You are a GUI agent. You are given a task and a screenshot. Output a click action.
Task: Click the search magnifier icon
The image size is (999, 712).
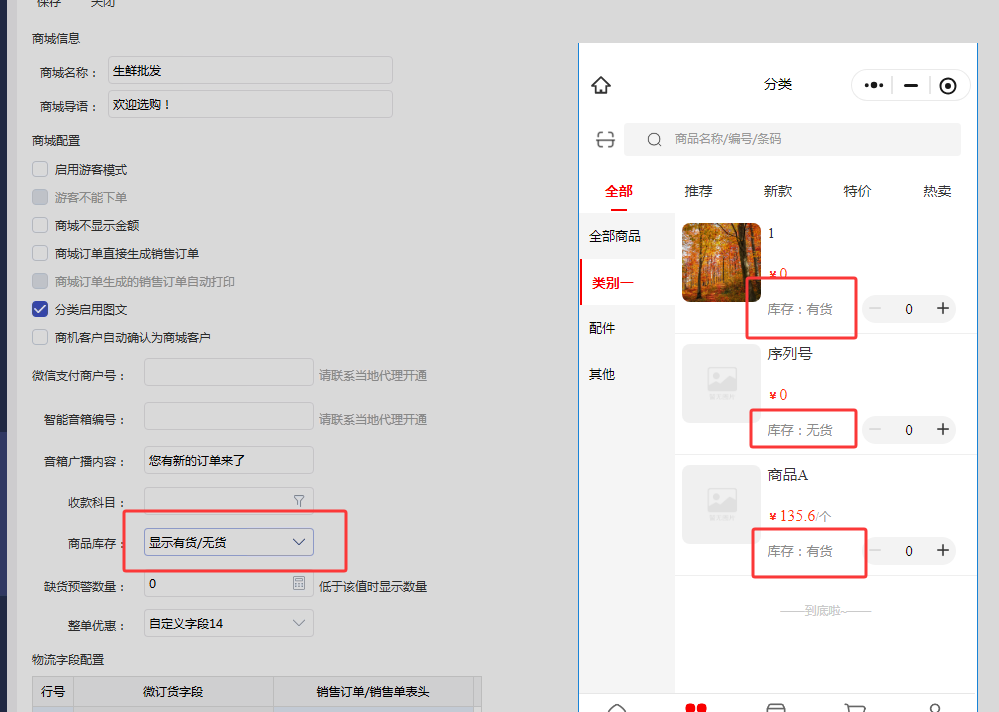(x=654, y=140)
